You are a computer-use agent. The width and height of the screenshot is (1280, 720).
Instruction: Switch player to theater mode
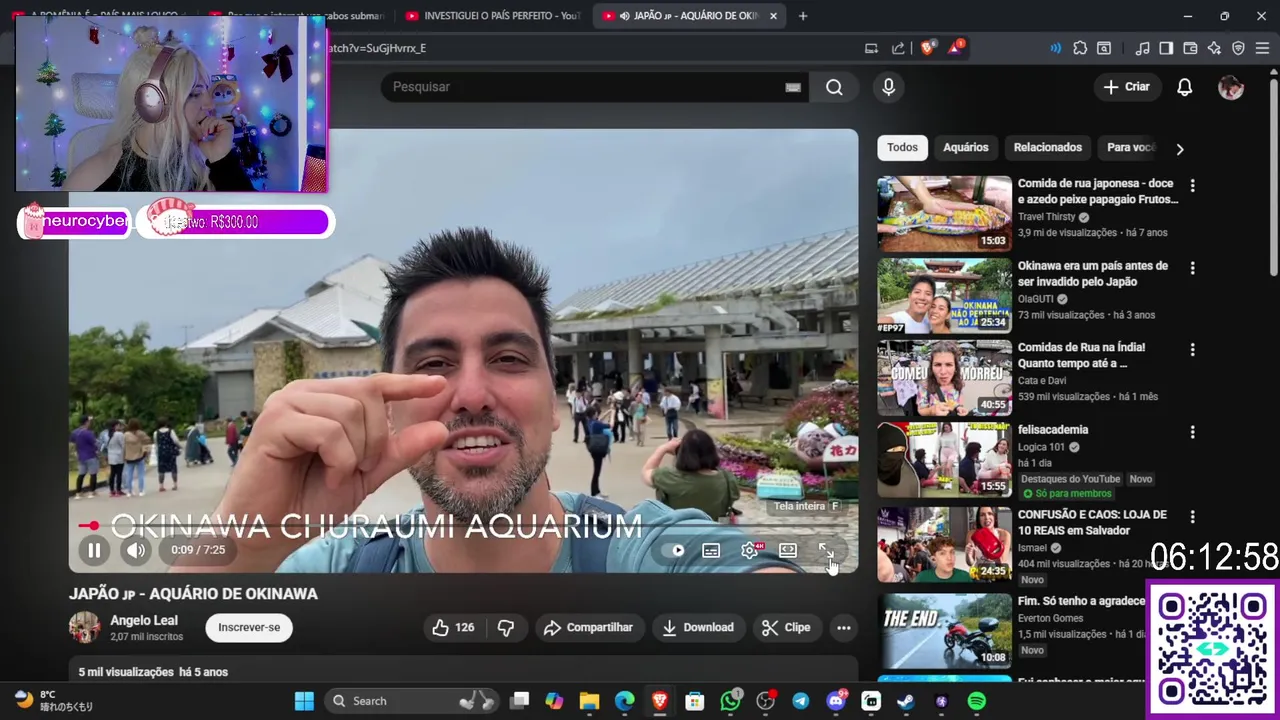click(x=788, y=550)
